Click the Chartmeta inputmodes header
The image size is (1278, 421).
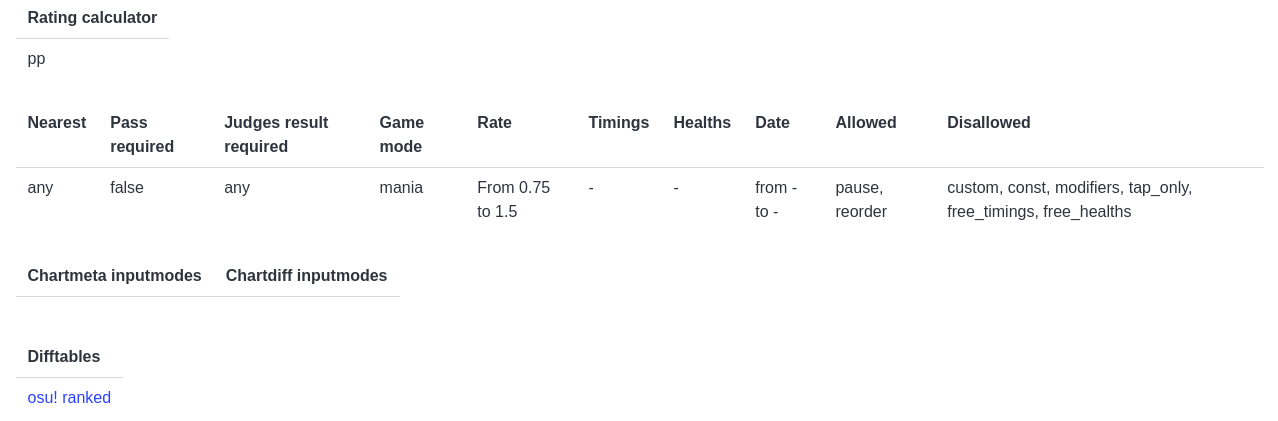point(115,276)
